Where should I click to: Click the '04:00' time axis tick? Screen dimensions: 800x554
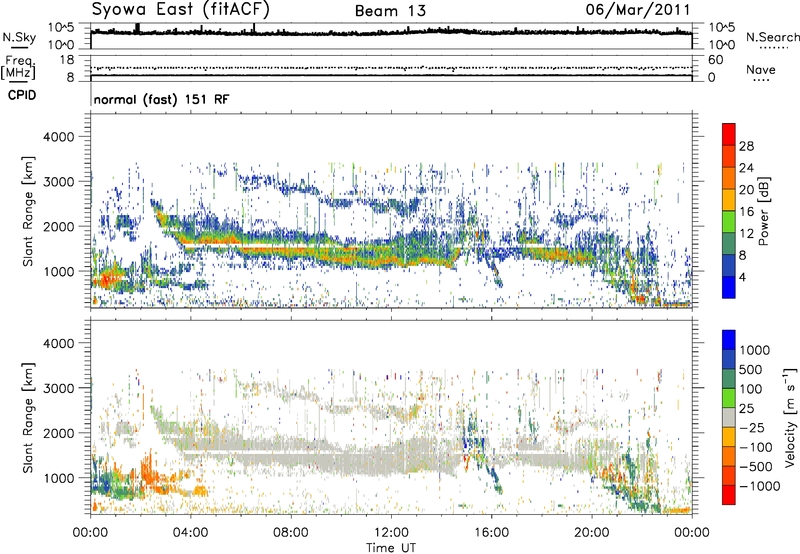[x=190, y=533]
